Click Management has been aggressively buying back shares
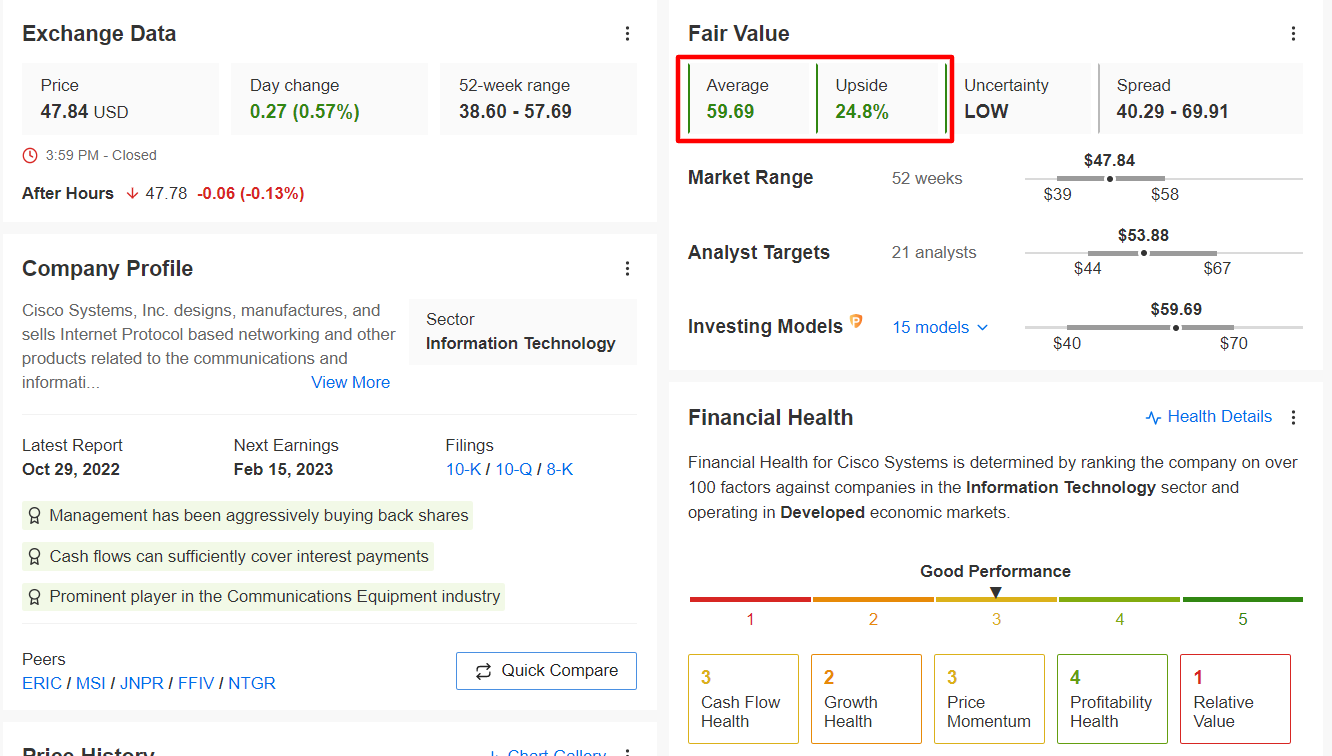This screenshot has height=756, width=1332. (259, 516)
